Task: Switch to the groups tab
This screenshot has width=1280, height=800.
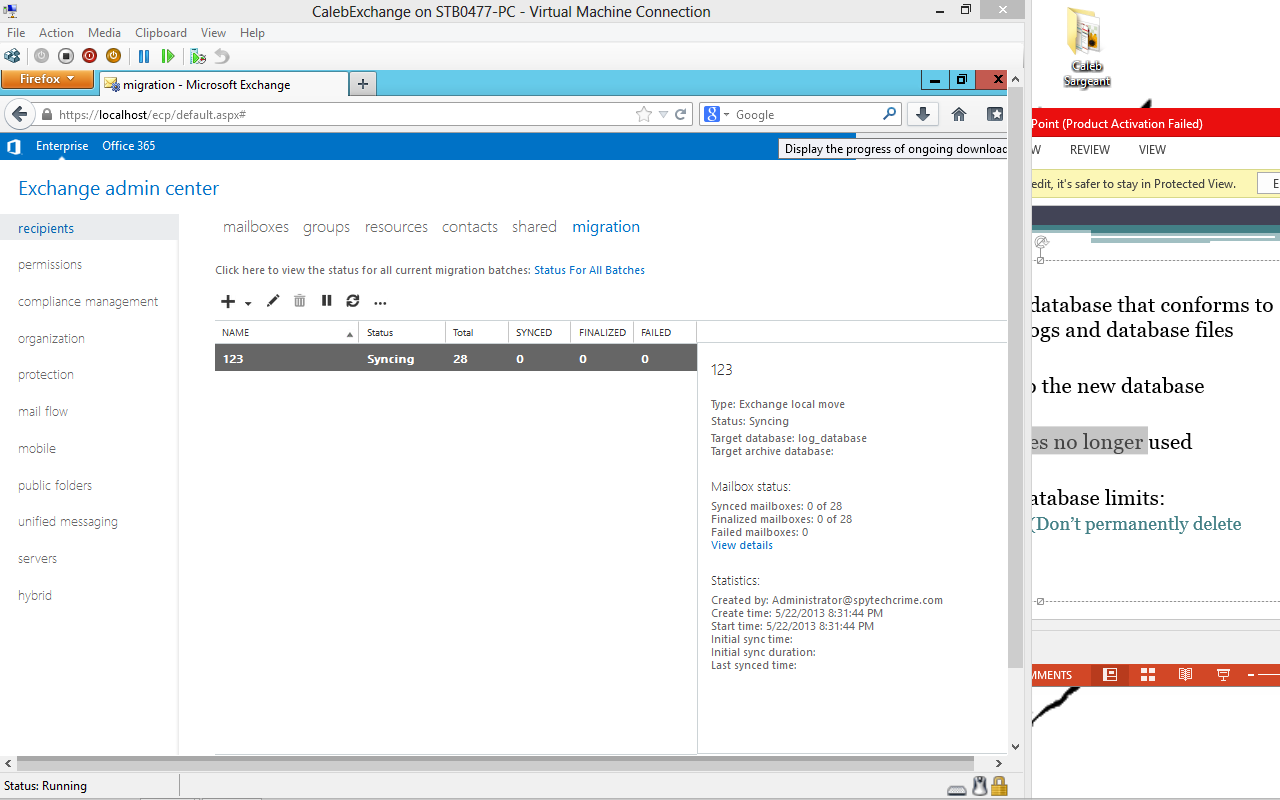Action: point(327,227)
